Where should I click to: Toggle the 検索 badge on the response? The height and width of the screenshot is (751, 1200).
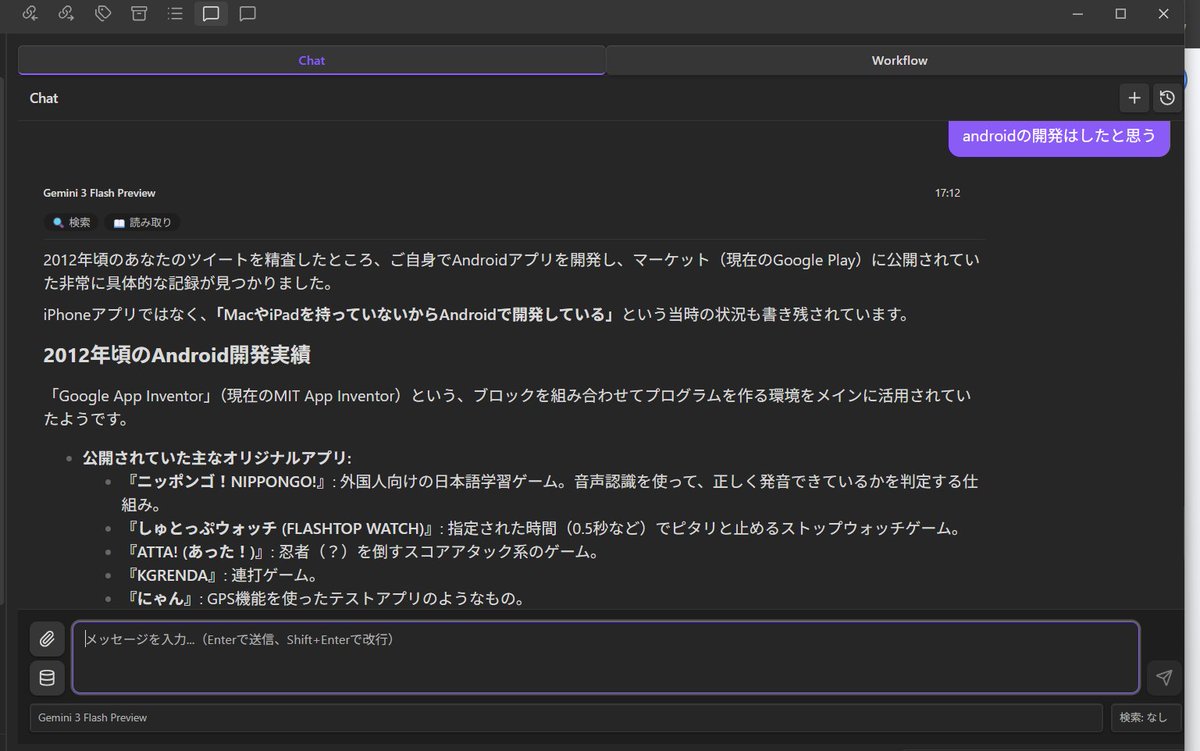[x=70, y=222]
